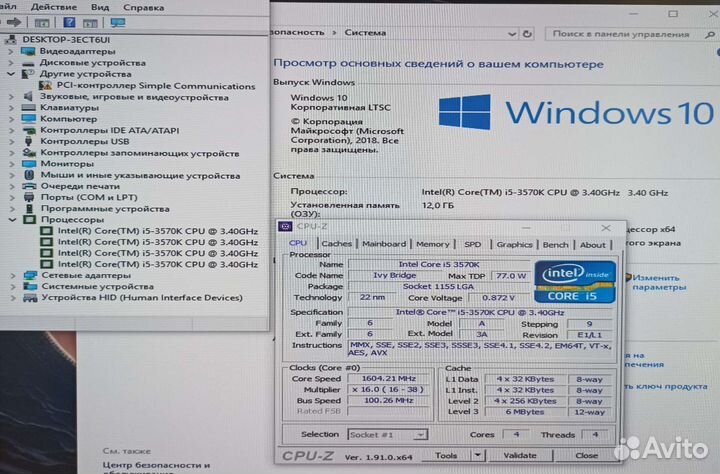Viewport: 720px width, 474px height.
Task: Expand the Компьютер node
Action: point(12,119)
